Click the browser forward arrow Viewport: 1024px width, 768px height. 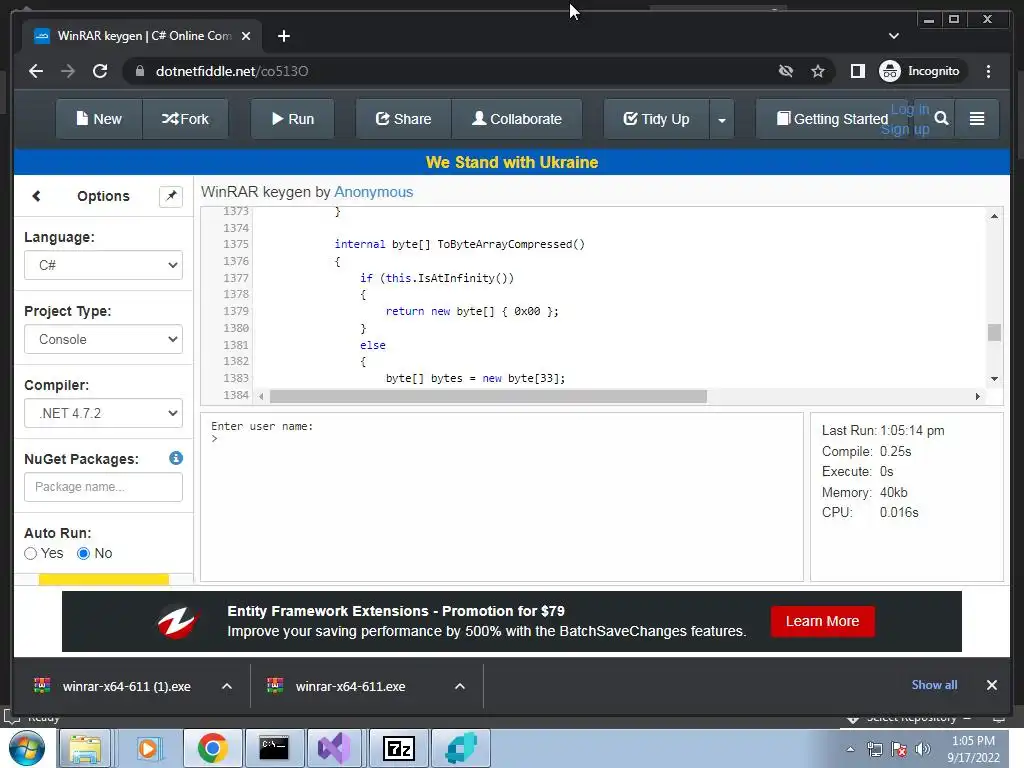[68, 71]
